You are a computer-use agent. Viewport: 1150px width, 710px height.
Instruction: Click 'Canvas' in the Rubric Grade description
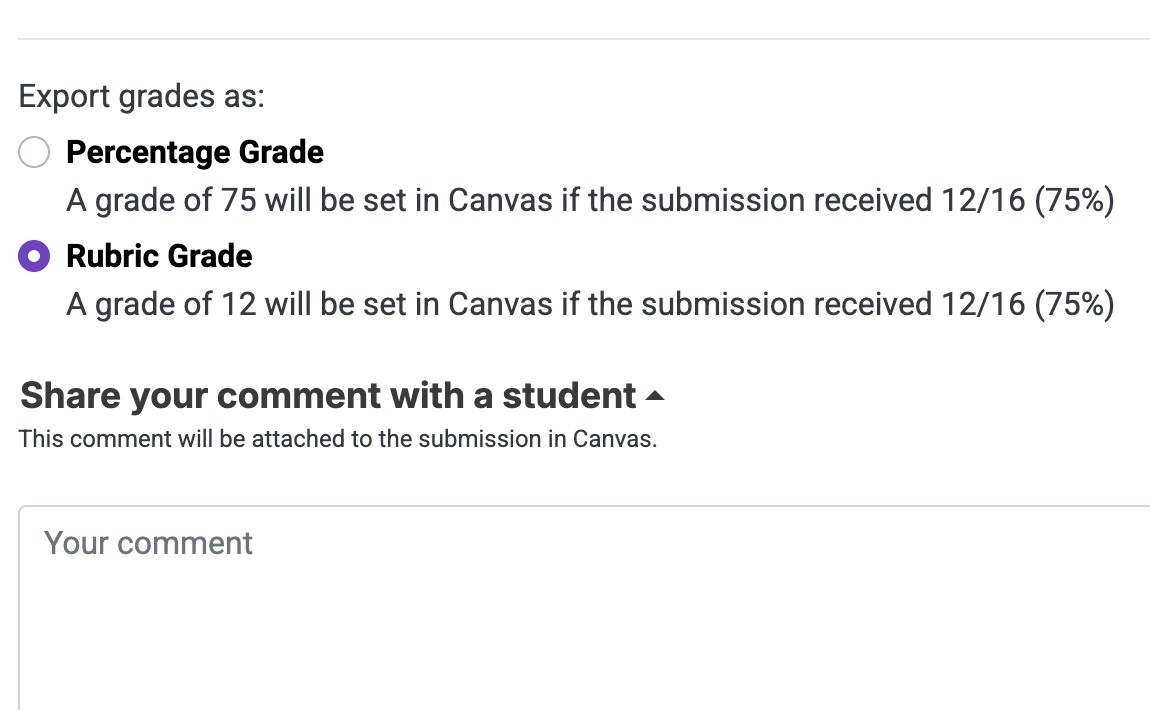[500, 304]
